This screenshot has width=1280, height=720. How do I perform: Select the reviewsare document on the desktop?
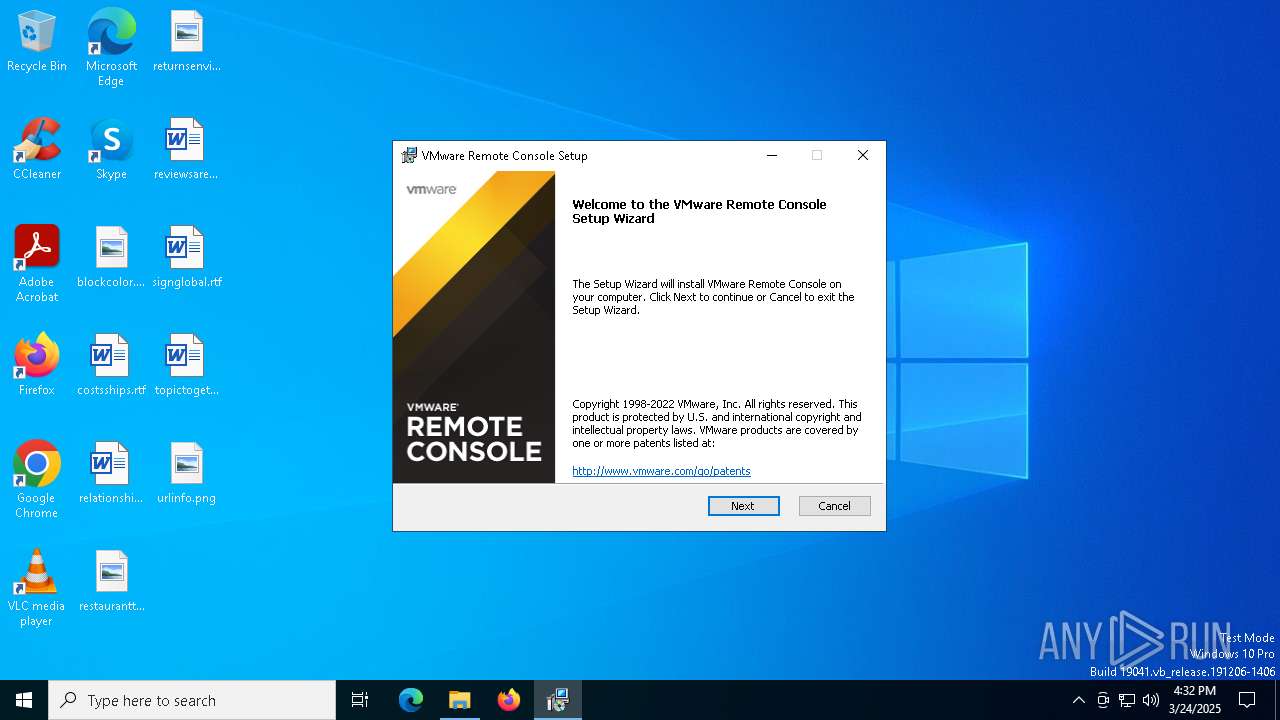tap(186, 150)
